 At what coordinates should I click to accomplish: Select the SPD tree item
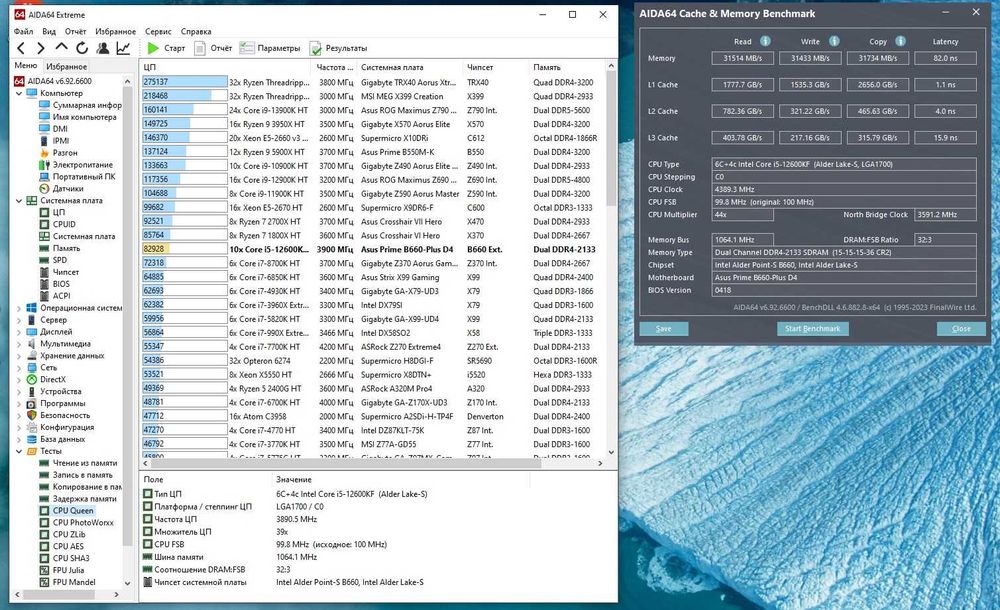53,260
